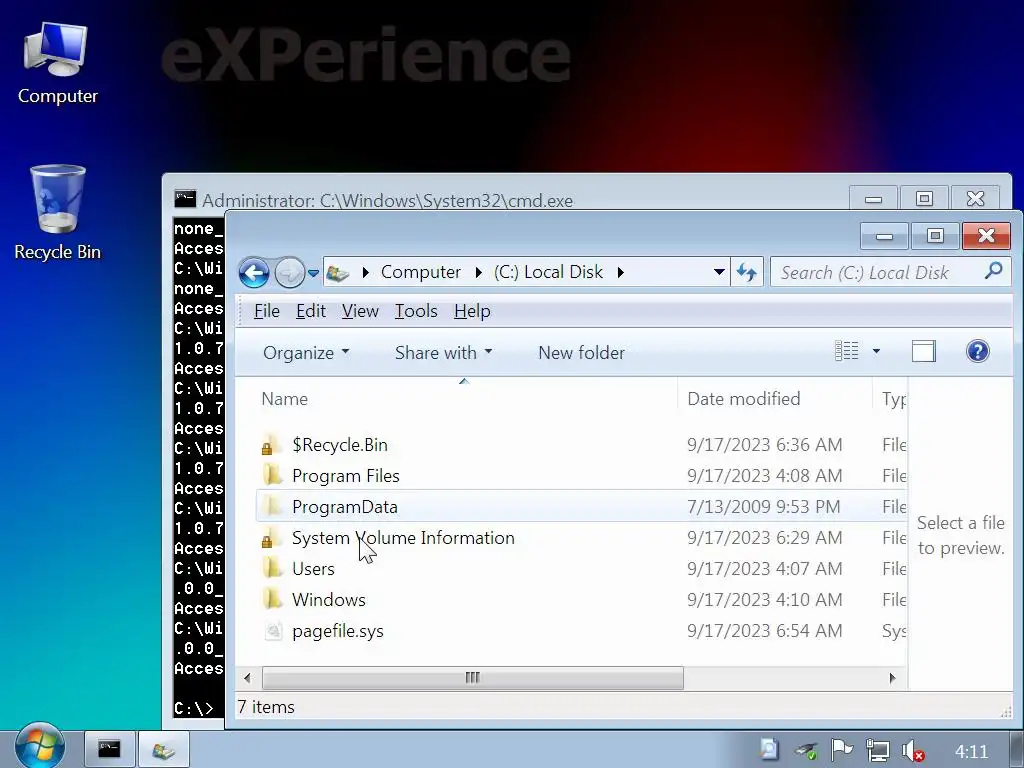Sort by the Name column header
The height and width of the screenshot is (768, 1024).
pyautogui.click(x=465, y=398)
